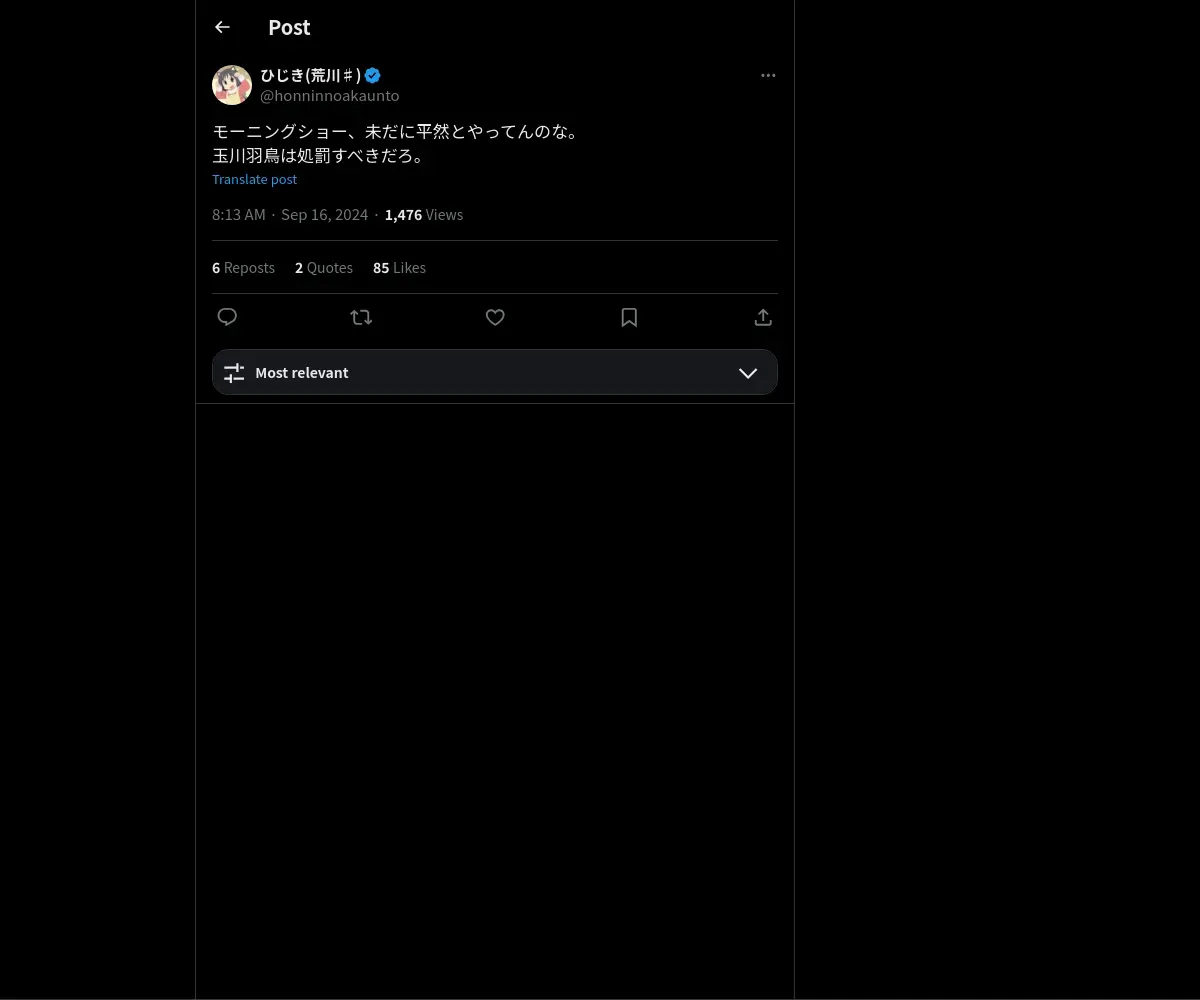Open the Most relevant sort dropdown

[495, 372]
